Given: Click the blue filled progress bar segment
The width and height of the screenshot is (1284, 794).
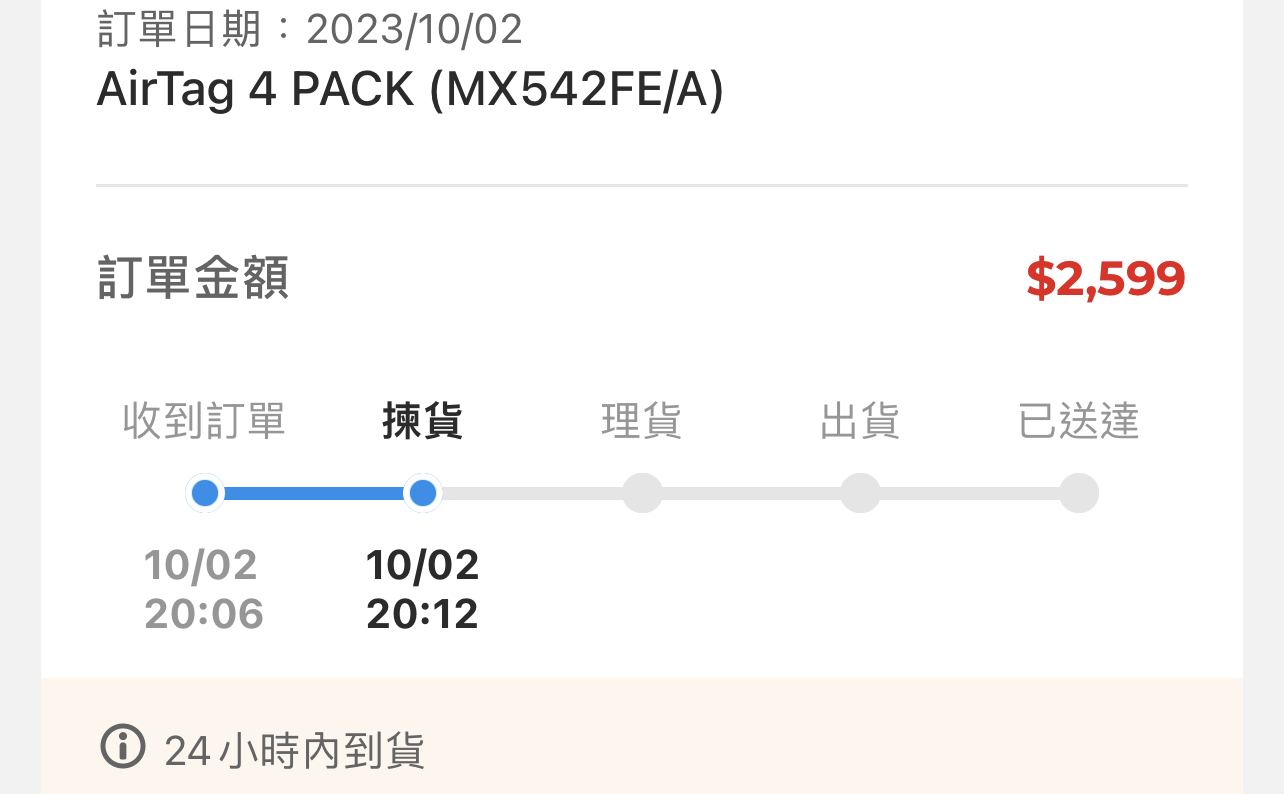Looking at the screenshot, I should 314,493.
